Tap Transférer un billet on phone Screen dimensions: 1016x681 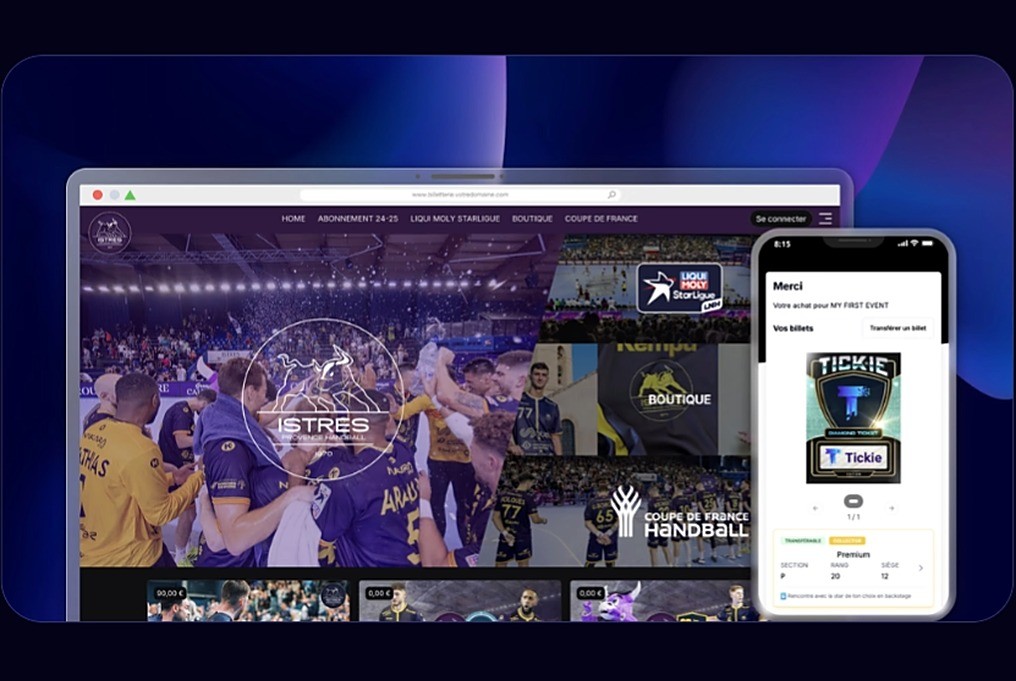pos(897,329)
